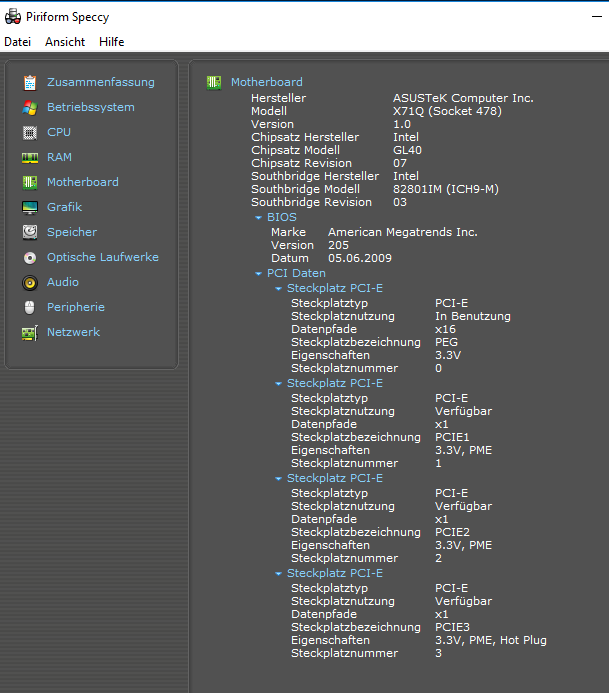The width and height of the screenshot is (609, 693).
Task: Open the Netzwerk section
Action: pyautogui.click(x=73, y=332)
